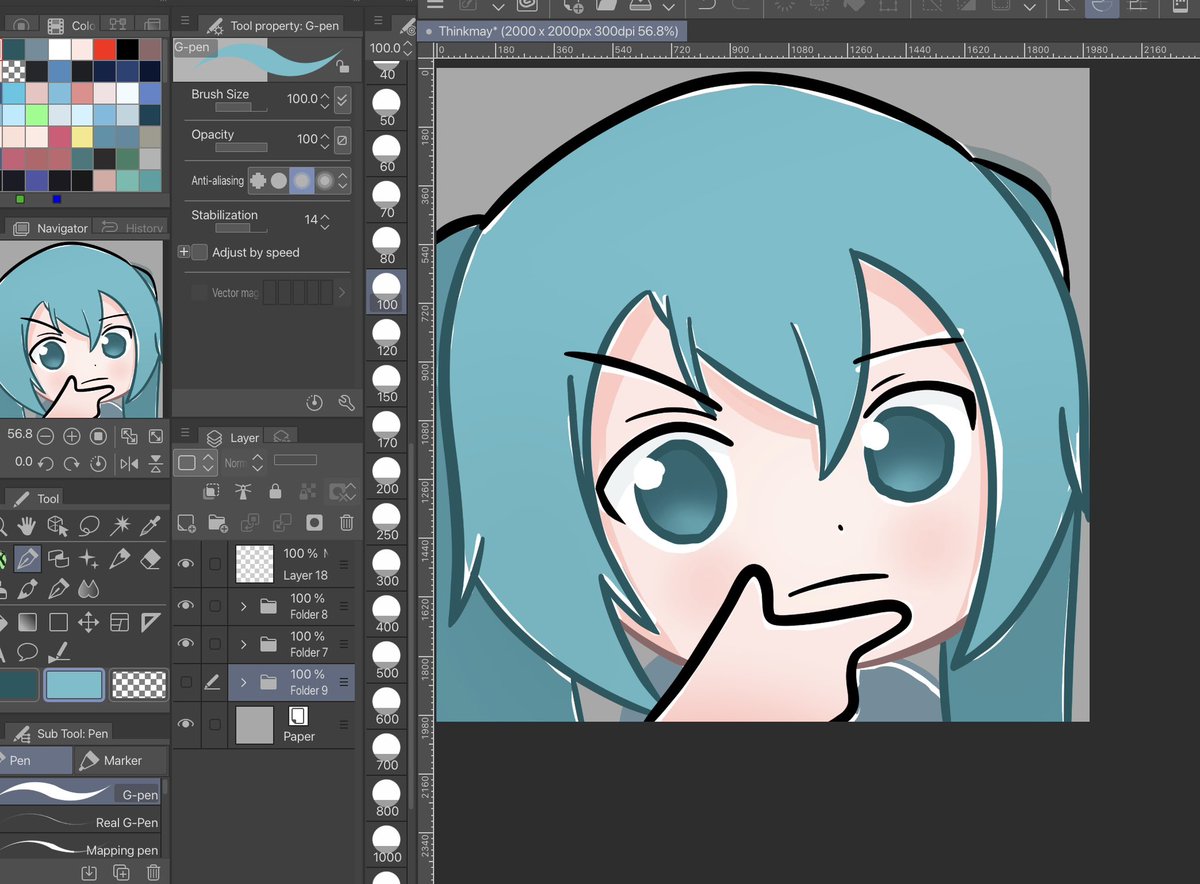Screen dimensions: 1200x884
Task: Rotate the canvas left in Navigator
Action: [x=46, y=463]
